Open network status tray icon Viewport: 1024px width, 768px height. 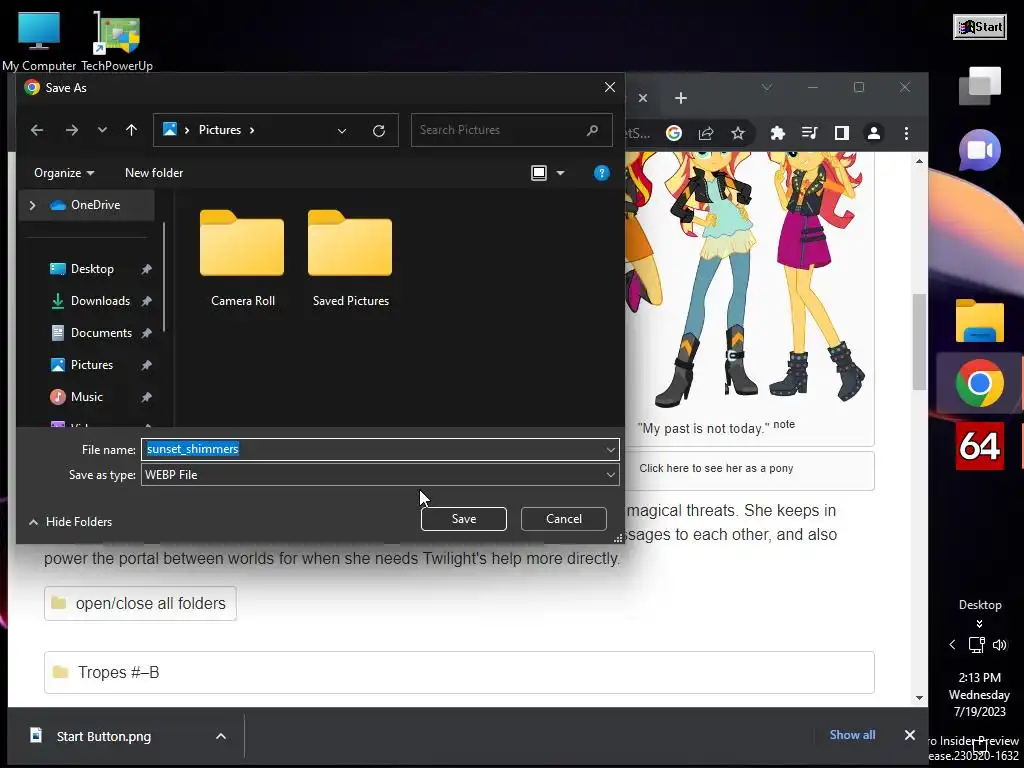click(976, 645)
